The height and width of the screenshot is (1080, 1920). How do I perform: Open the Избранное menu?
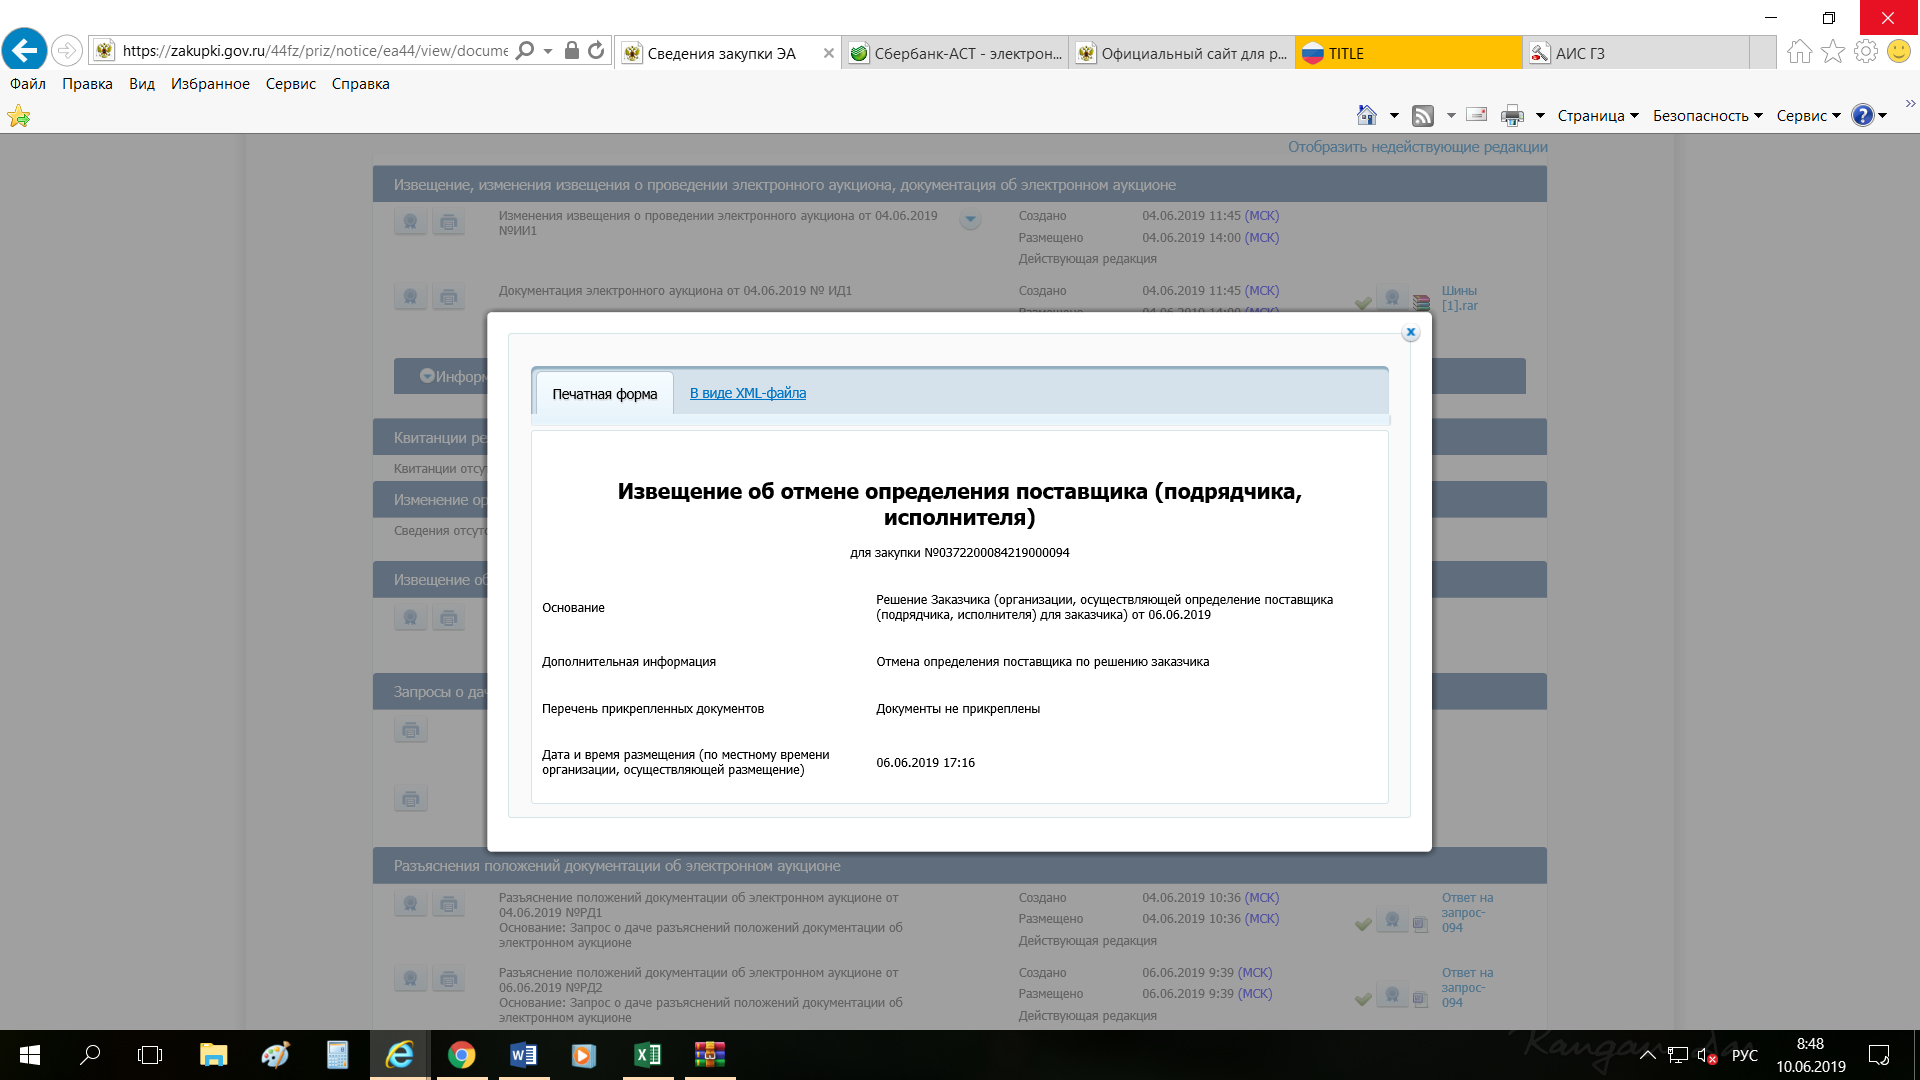[x=210, y=84]
